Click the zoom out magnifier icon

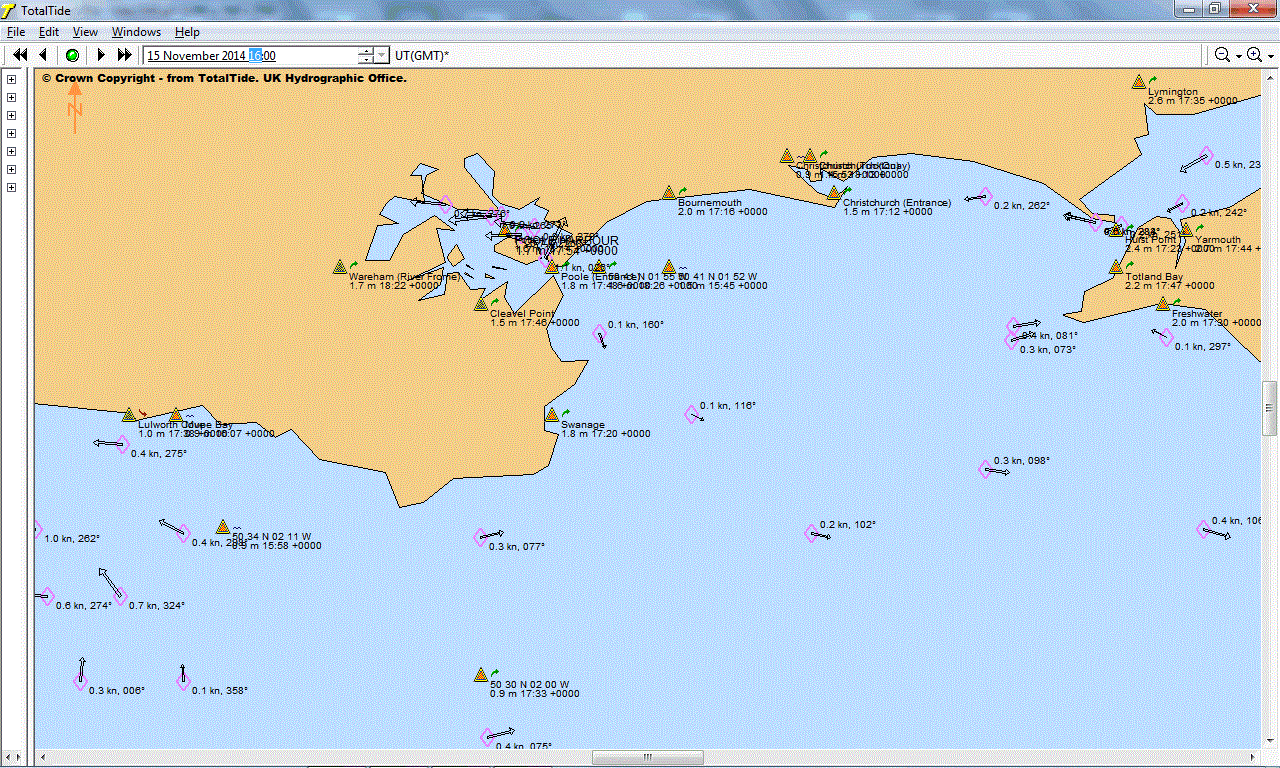(1221, 55)
